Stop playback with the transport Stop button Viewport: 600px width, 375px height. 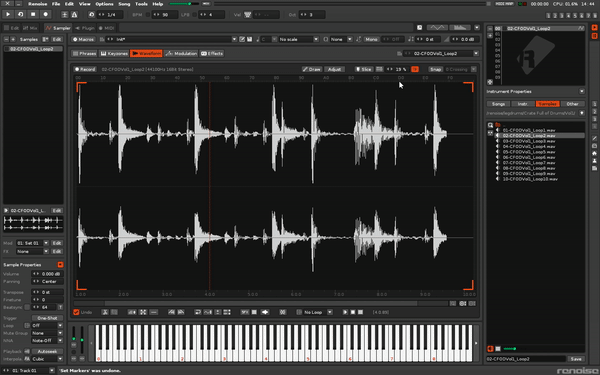33,15
